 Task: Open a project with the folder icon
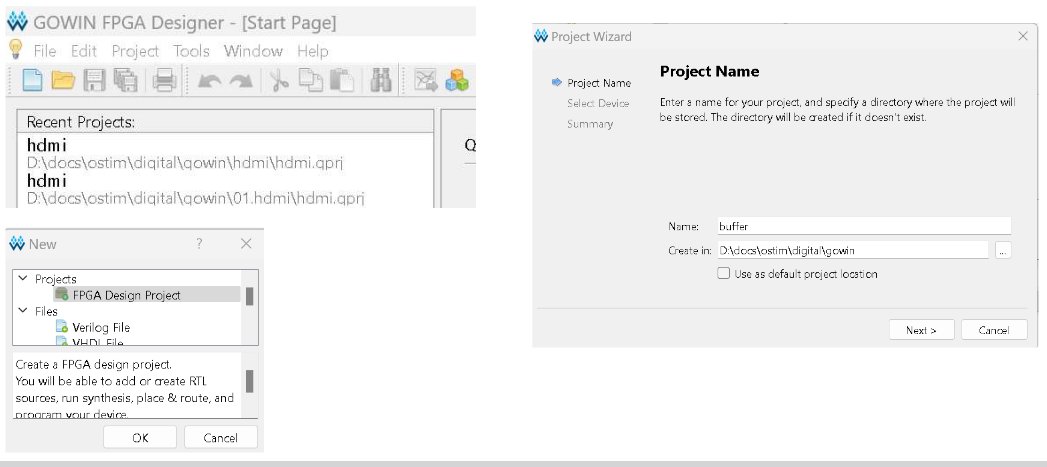[63, 80]
